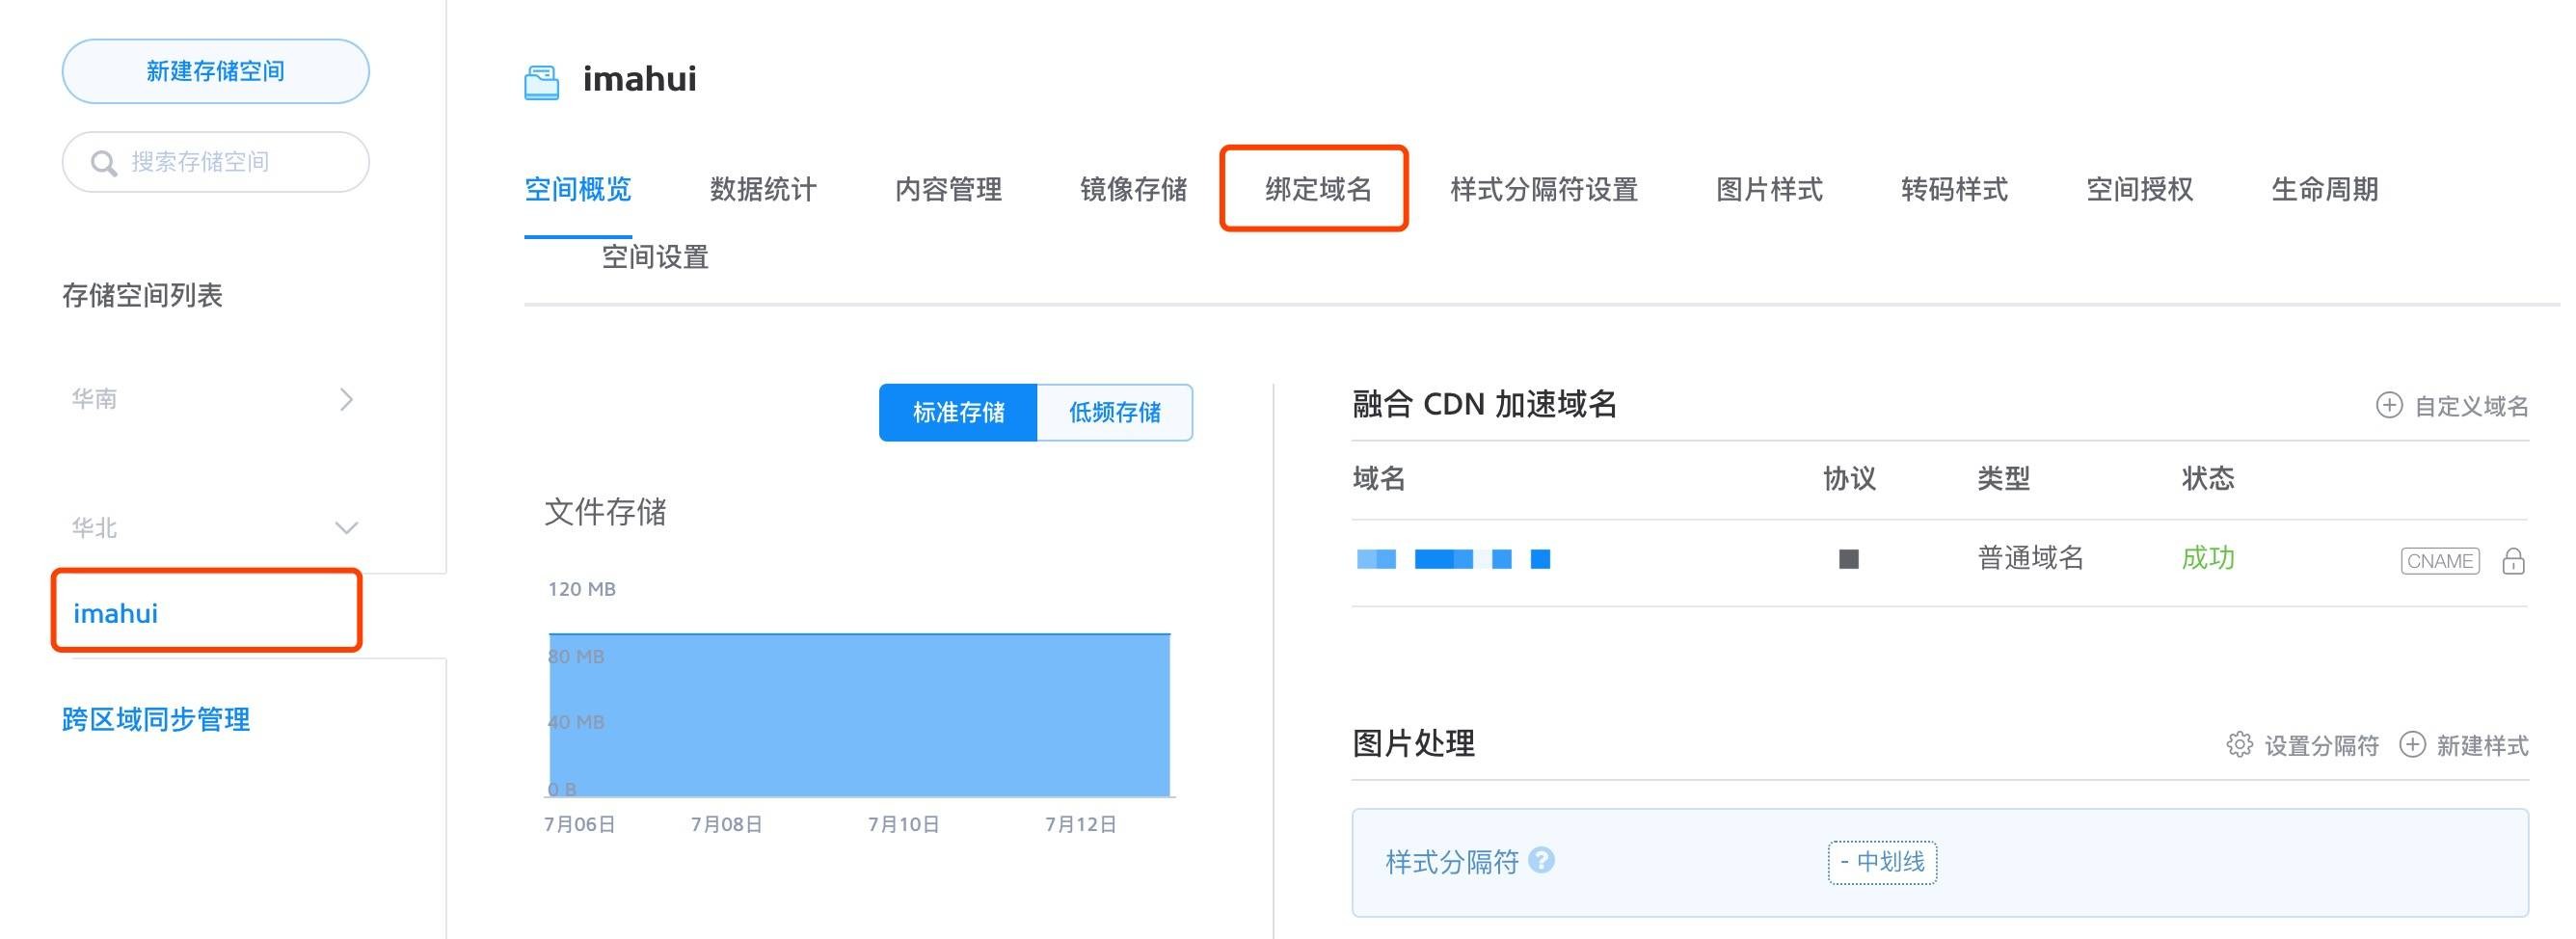This screenshot has width=2576, height=939.
Task: Open the 空间授权 tab
Action: (x=2139, y=189)
